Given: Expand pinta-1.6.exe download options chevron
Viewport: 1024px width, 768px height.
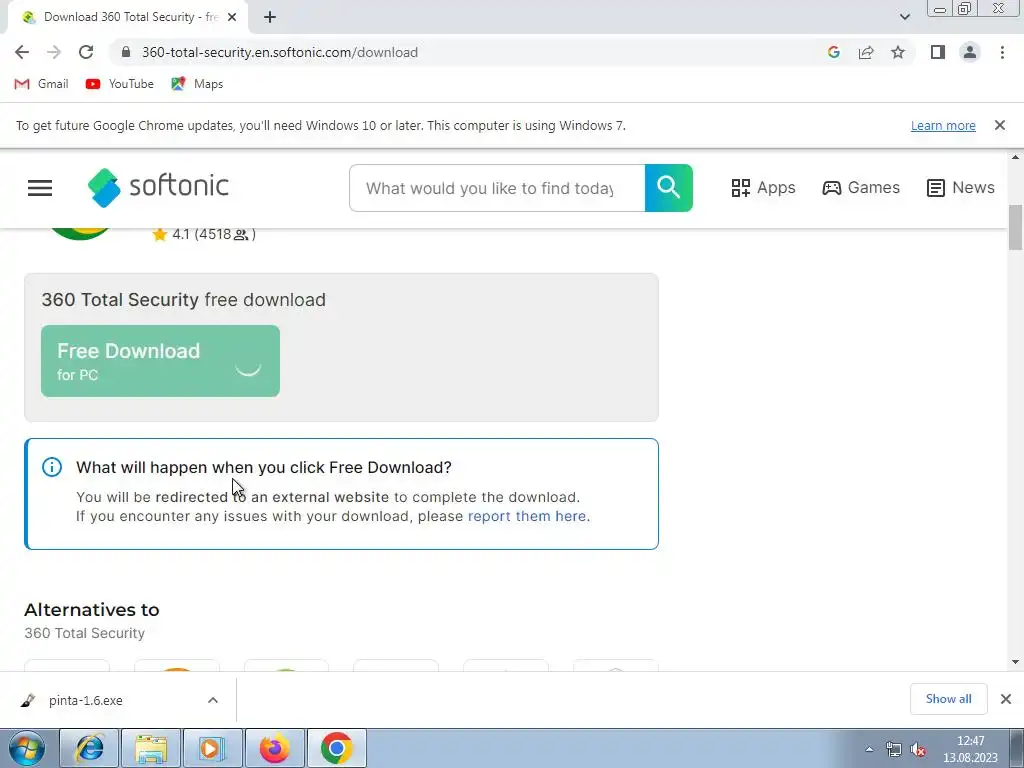Looking at the screenshot, I should pos(213,700).
